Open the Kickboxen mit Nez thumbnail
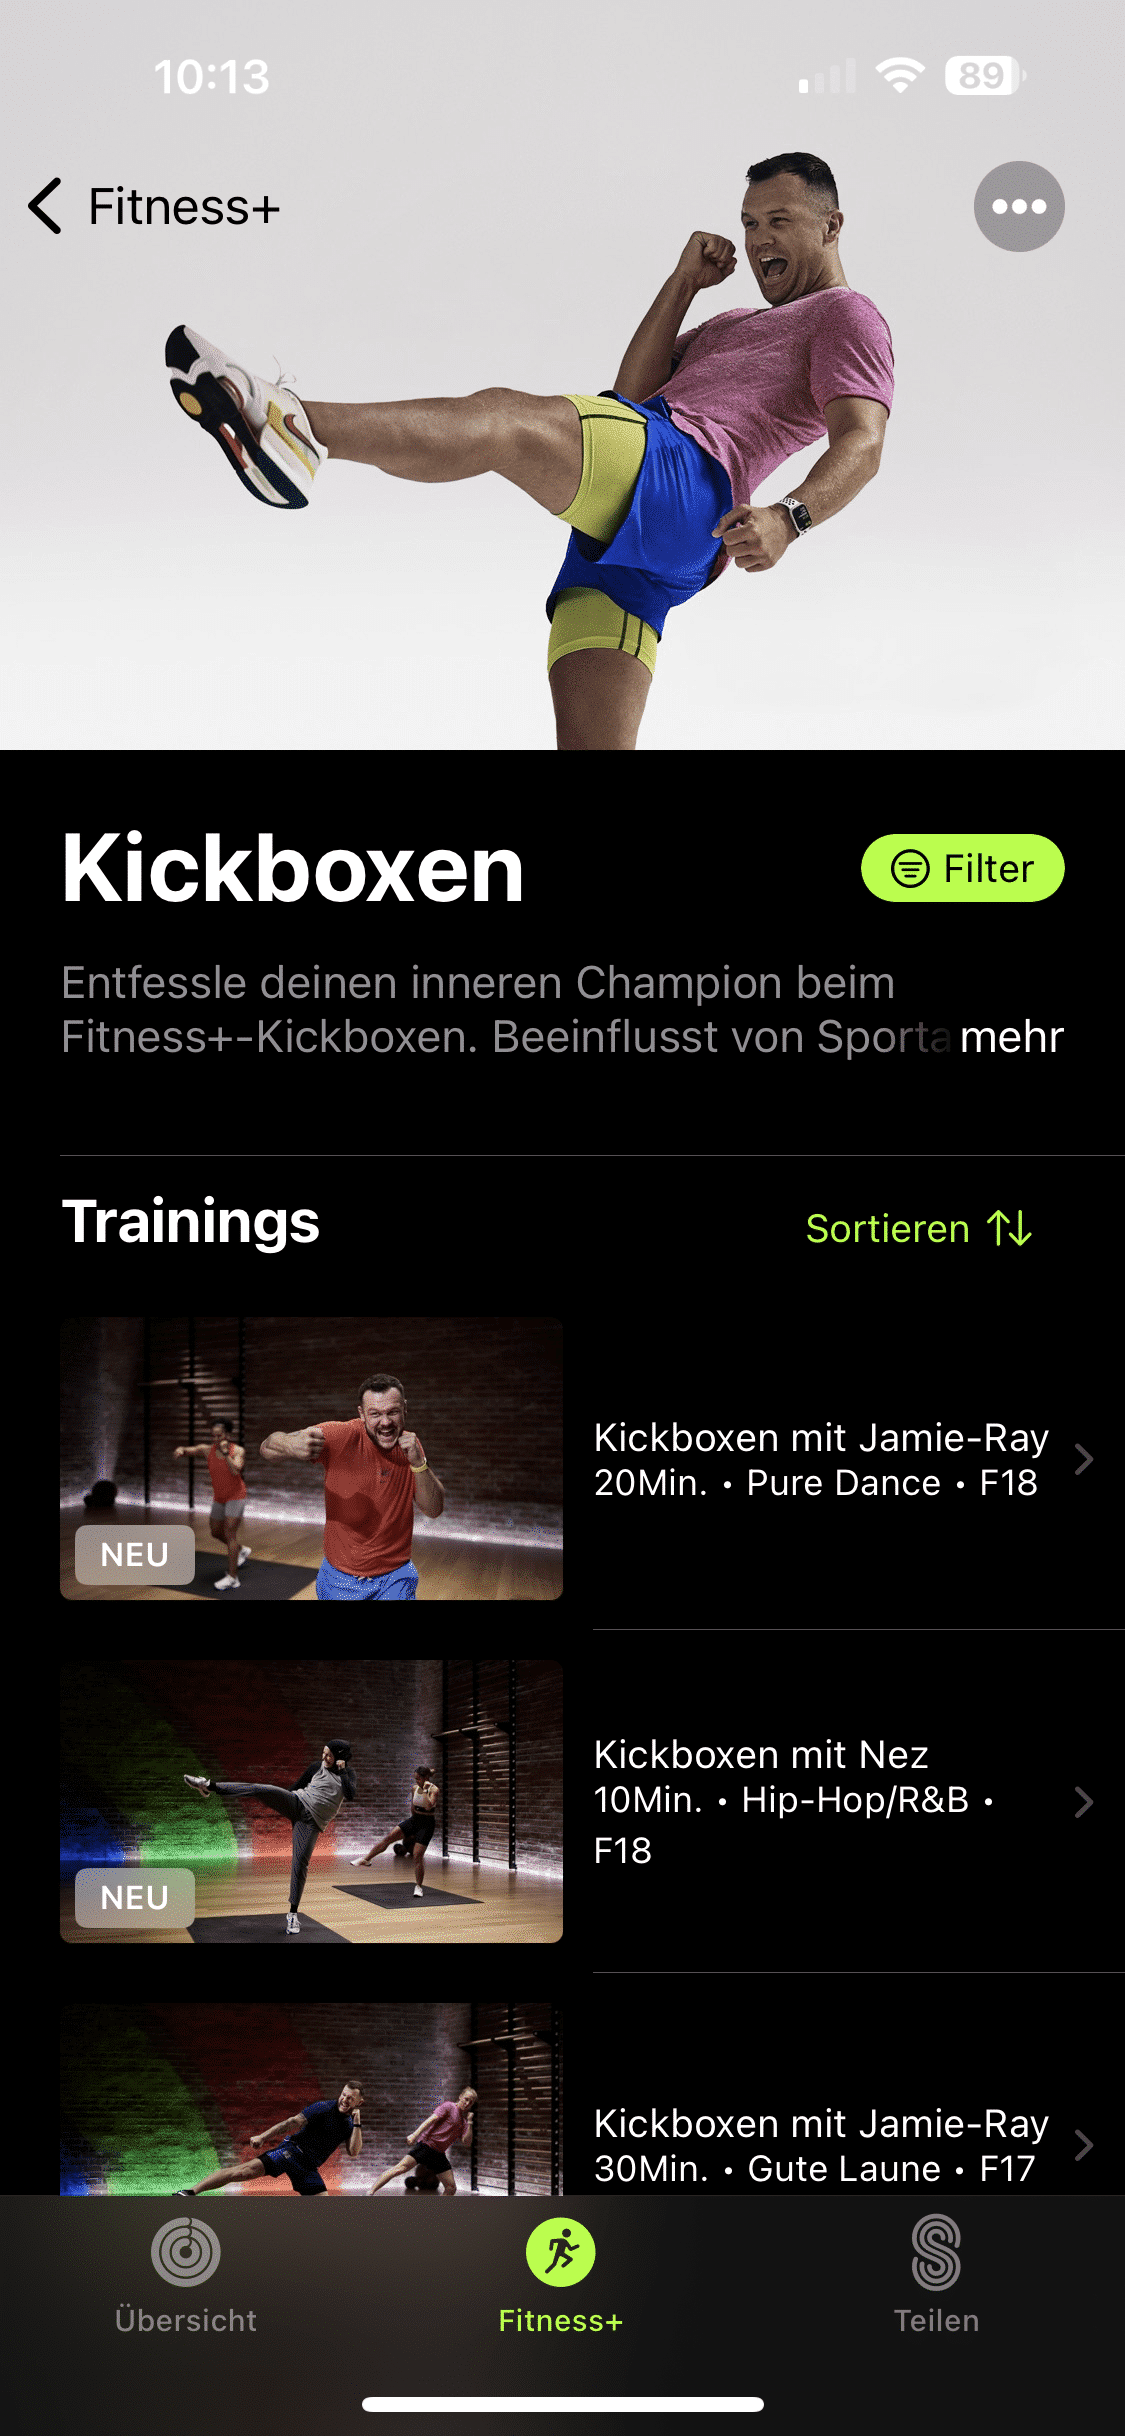Image resolution: width=1125 pixels, height=2436 pixels. coord(311,1802)
